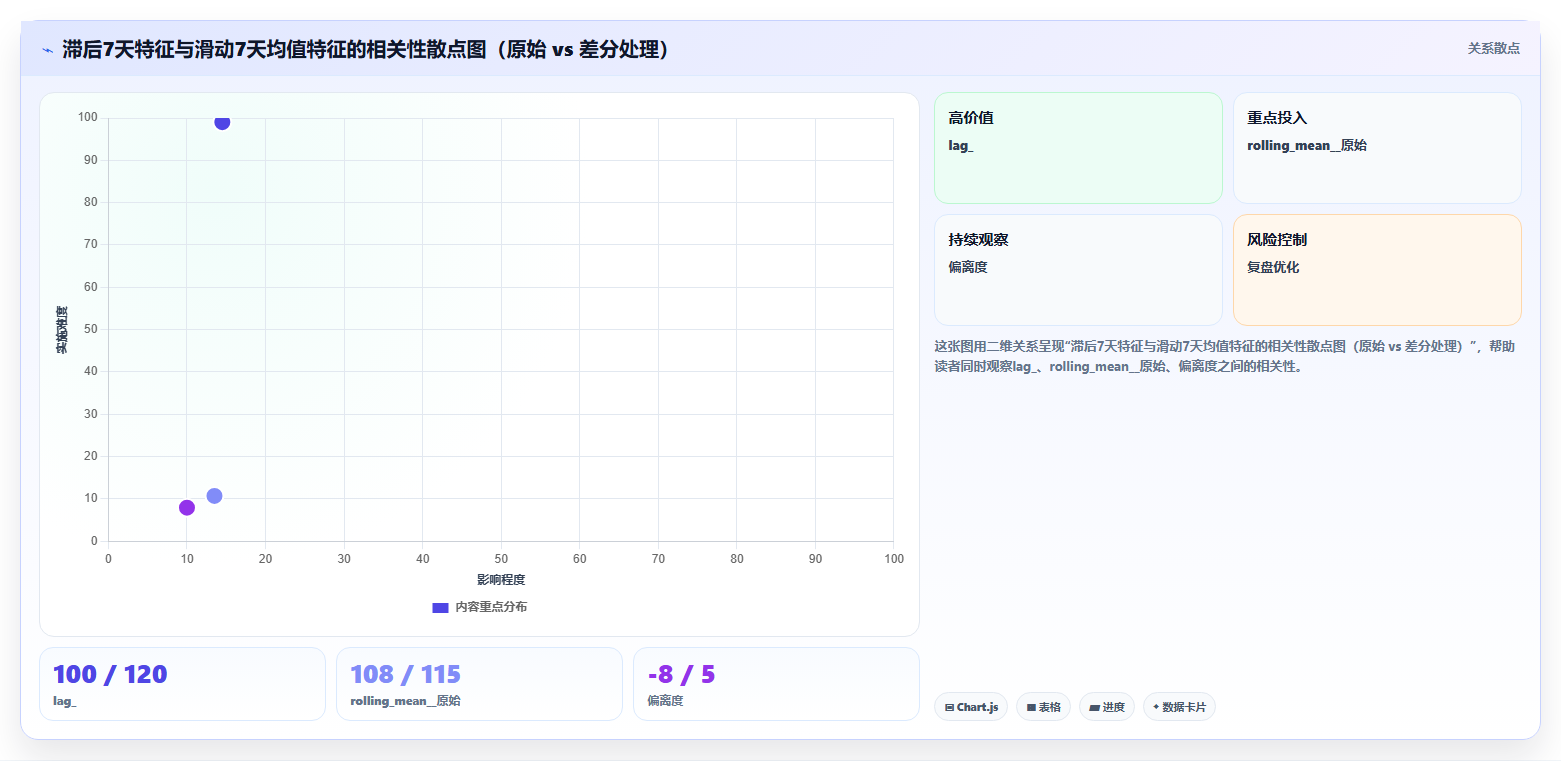Click the rolling_mean__原始 label under 108 / 115

pyautogui.click(x=405, y=701)
